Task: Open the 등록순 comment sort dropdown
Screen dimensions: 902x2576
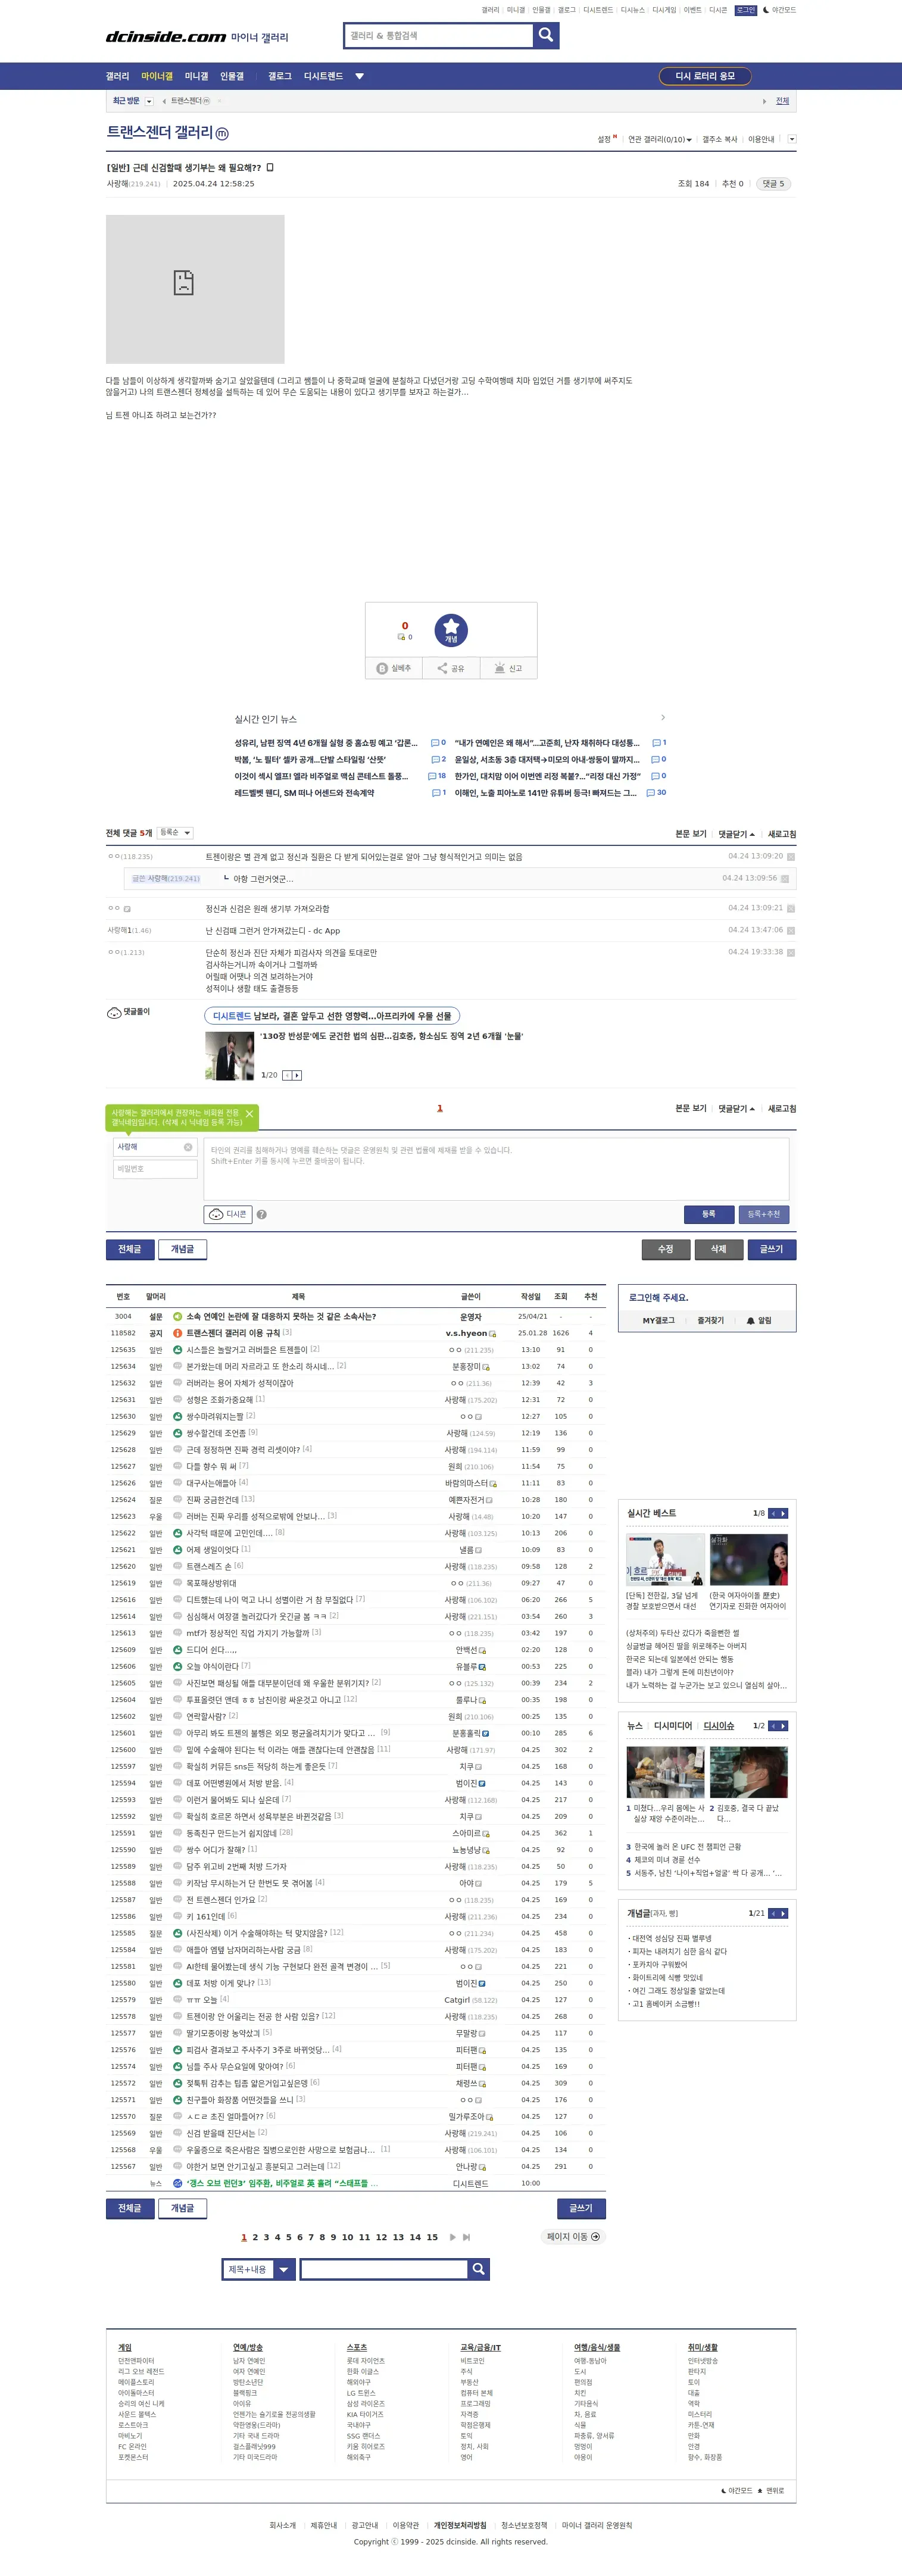Action: (x=175, y=833)
